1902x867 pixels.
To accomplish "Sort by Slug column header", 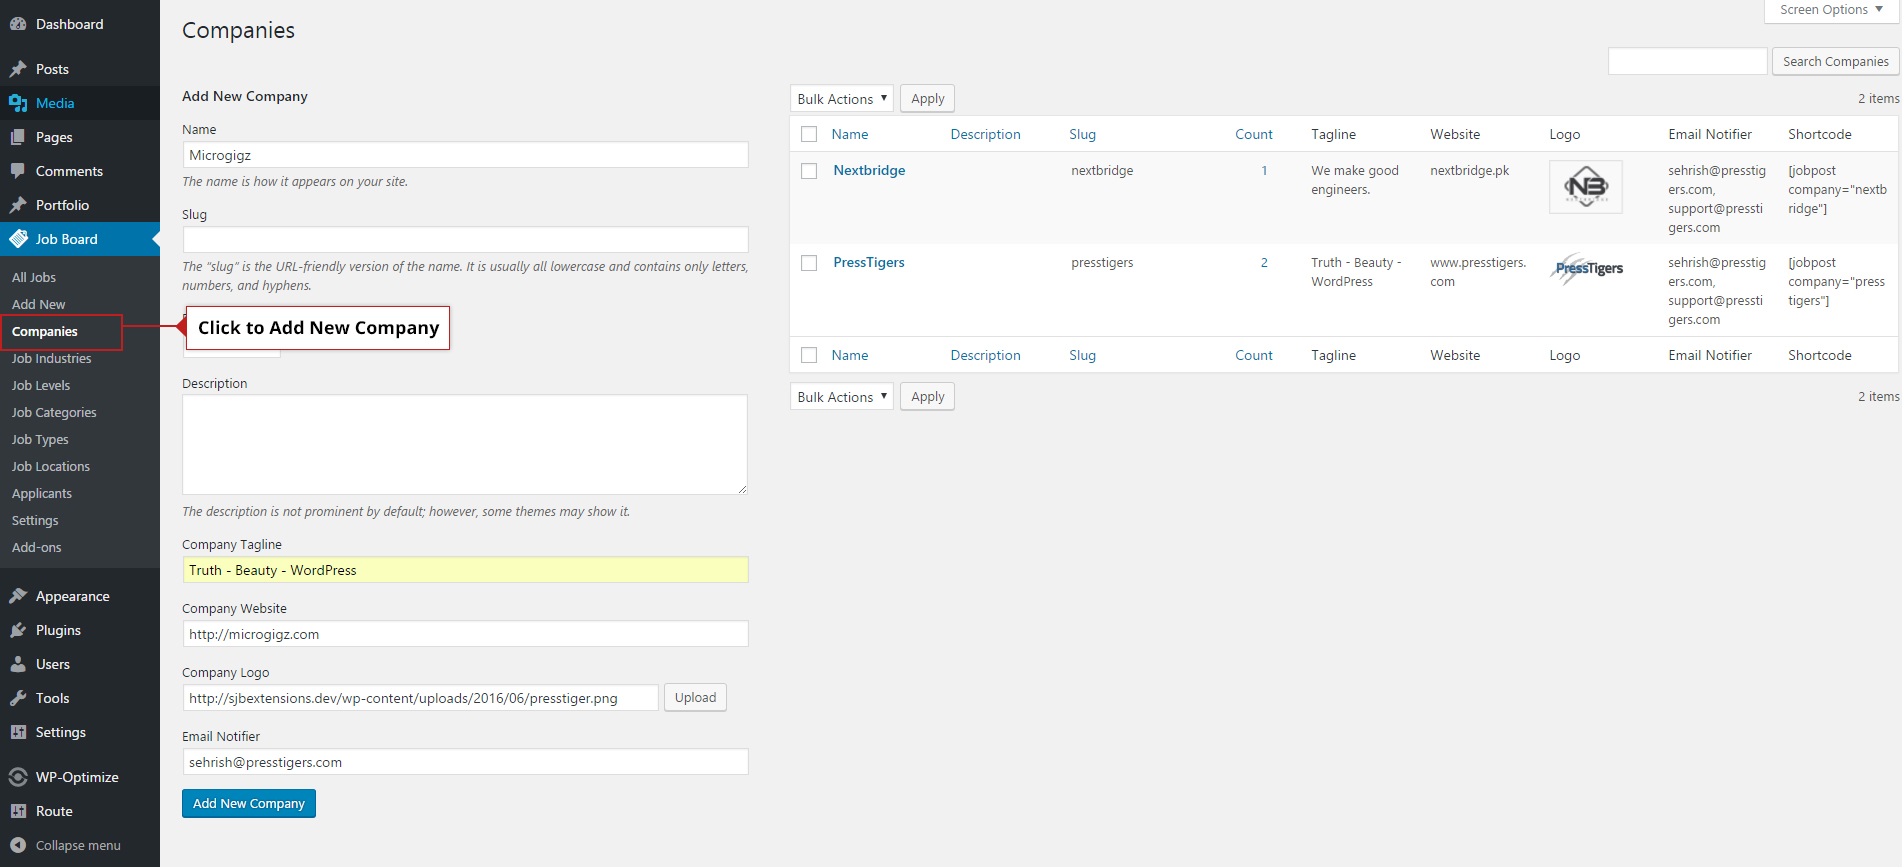I will click(x=1082, y=134).
